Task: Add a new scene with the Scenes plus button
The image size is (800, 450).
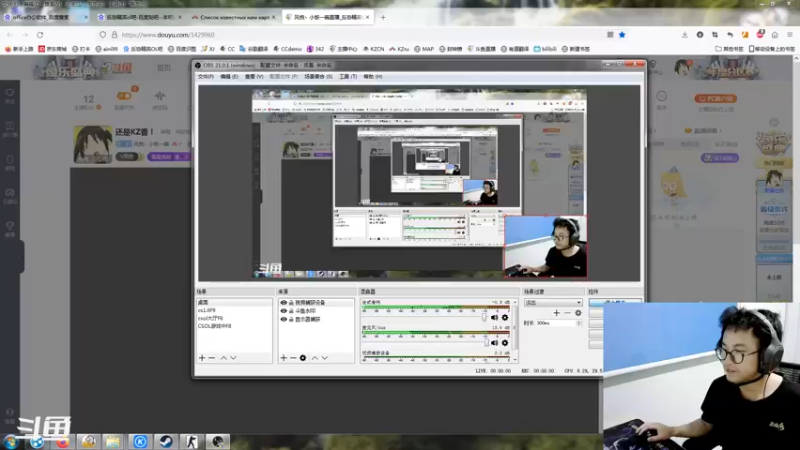Action: 202,358
